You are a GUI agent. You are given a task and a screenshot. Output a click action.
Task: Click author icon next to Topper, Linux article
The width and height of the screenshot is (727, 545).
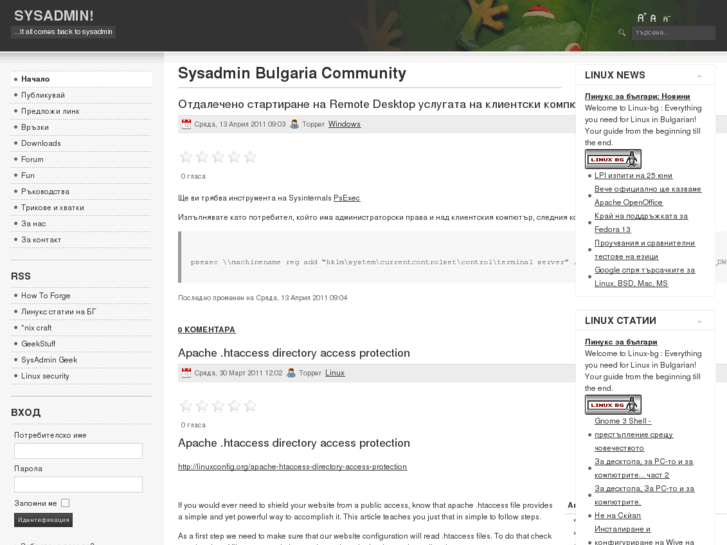point(291,373)
